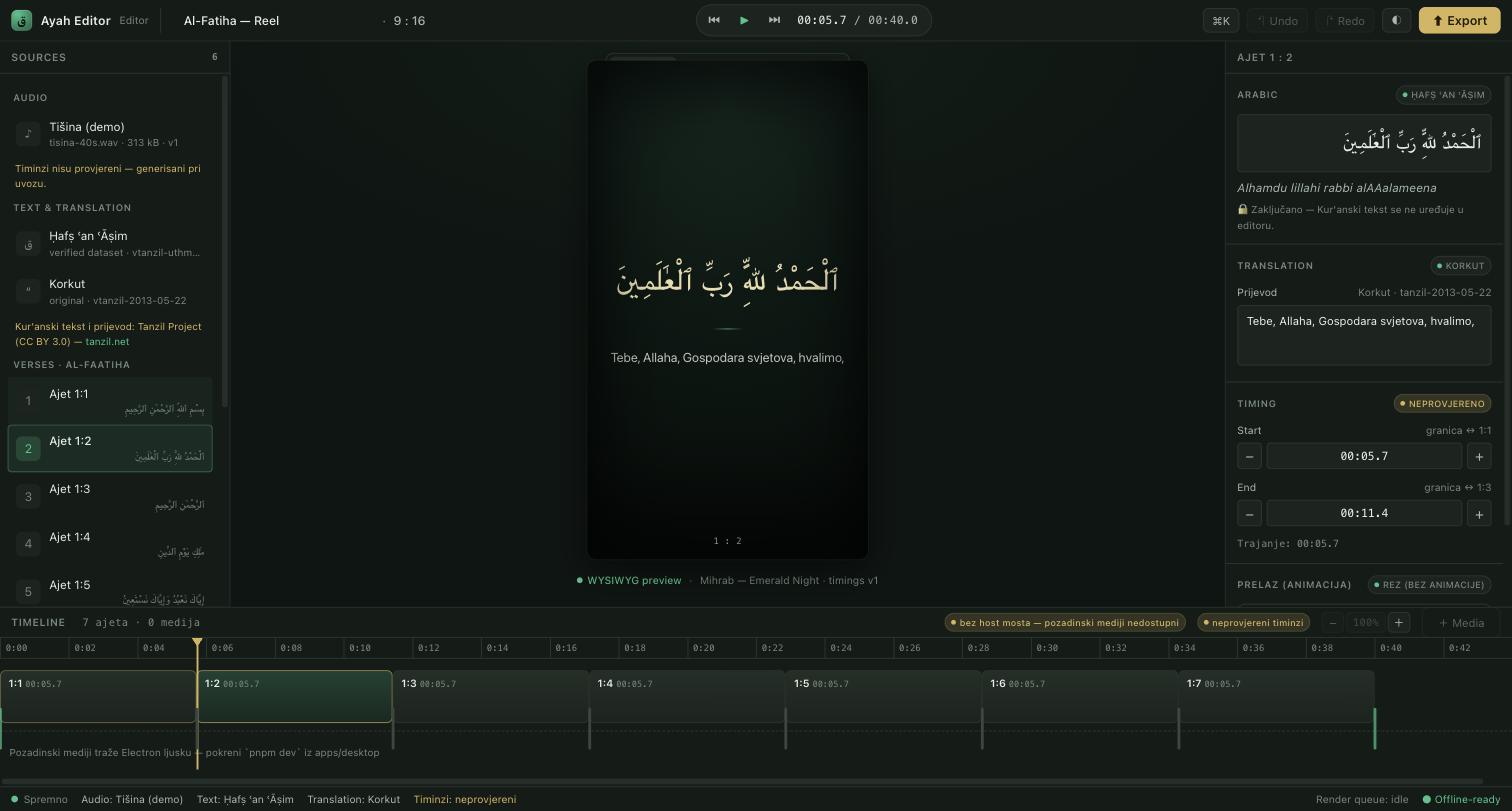Toggle the light/dark theme icon
The width and height of the screenshot is (1512, 811).
(1396, 20)
